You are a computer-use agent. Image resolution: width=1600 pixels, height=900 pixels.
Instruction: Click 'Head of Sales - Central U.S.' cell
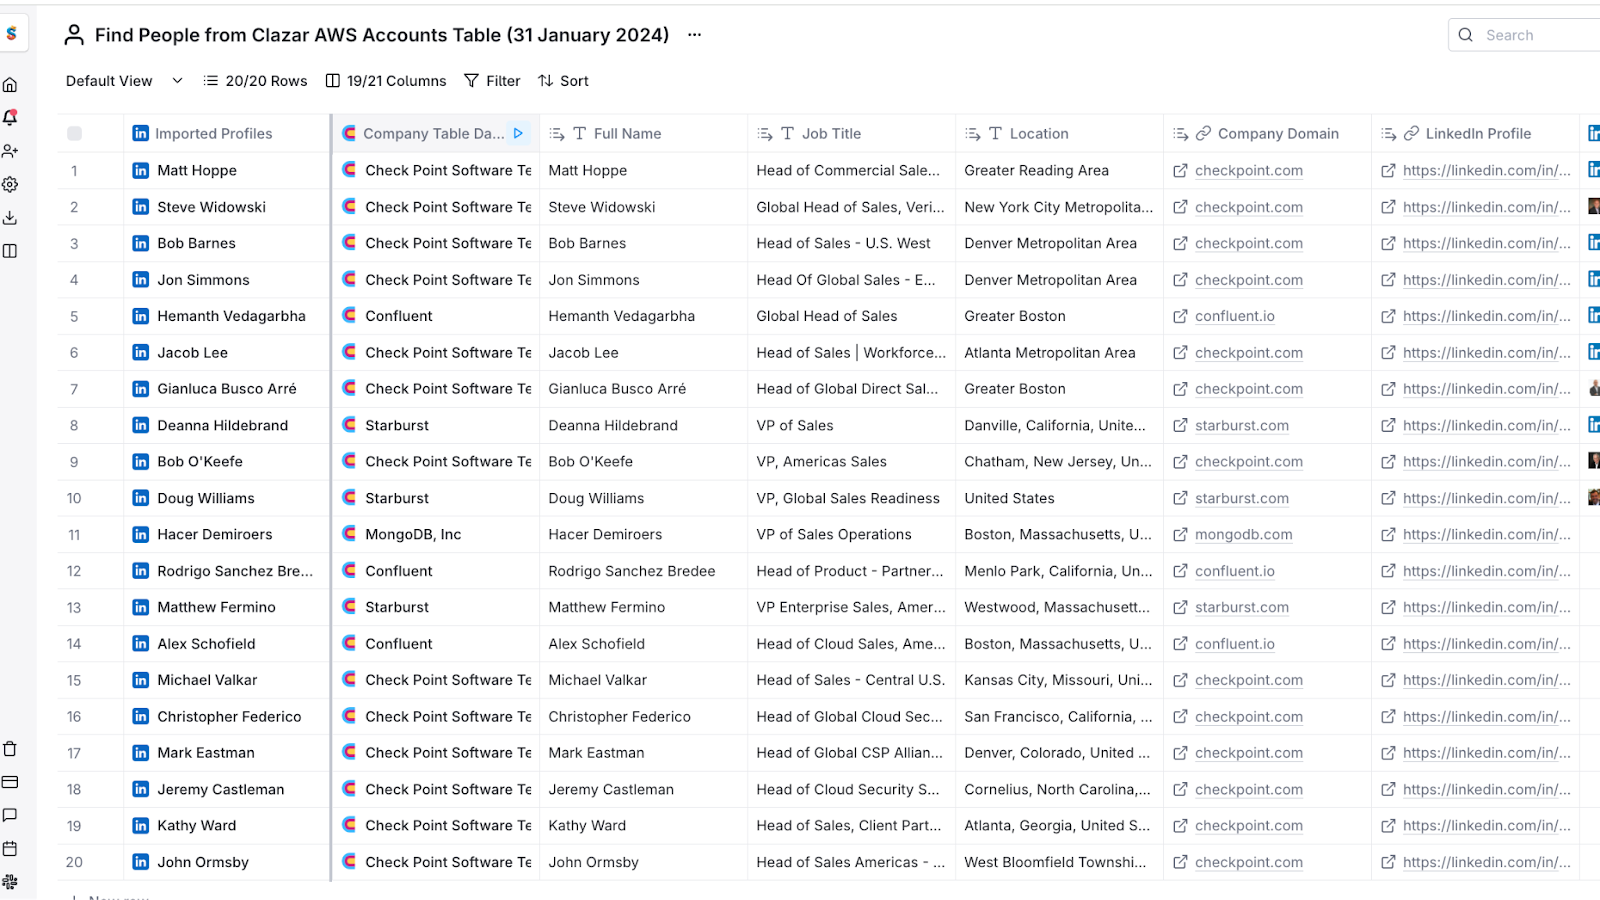click(x=851, y=680)
